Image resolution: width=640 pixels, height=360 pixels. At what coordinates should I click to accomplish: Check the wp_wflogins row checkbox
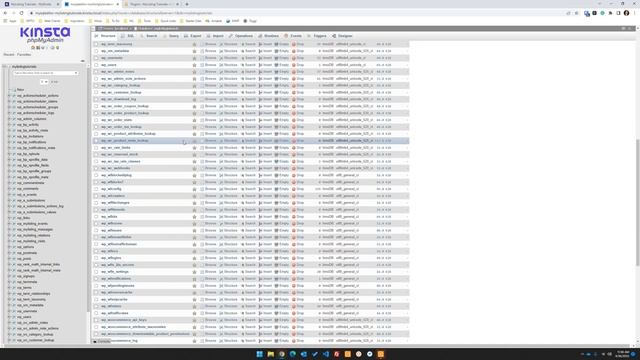coord(96,258)
